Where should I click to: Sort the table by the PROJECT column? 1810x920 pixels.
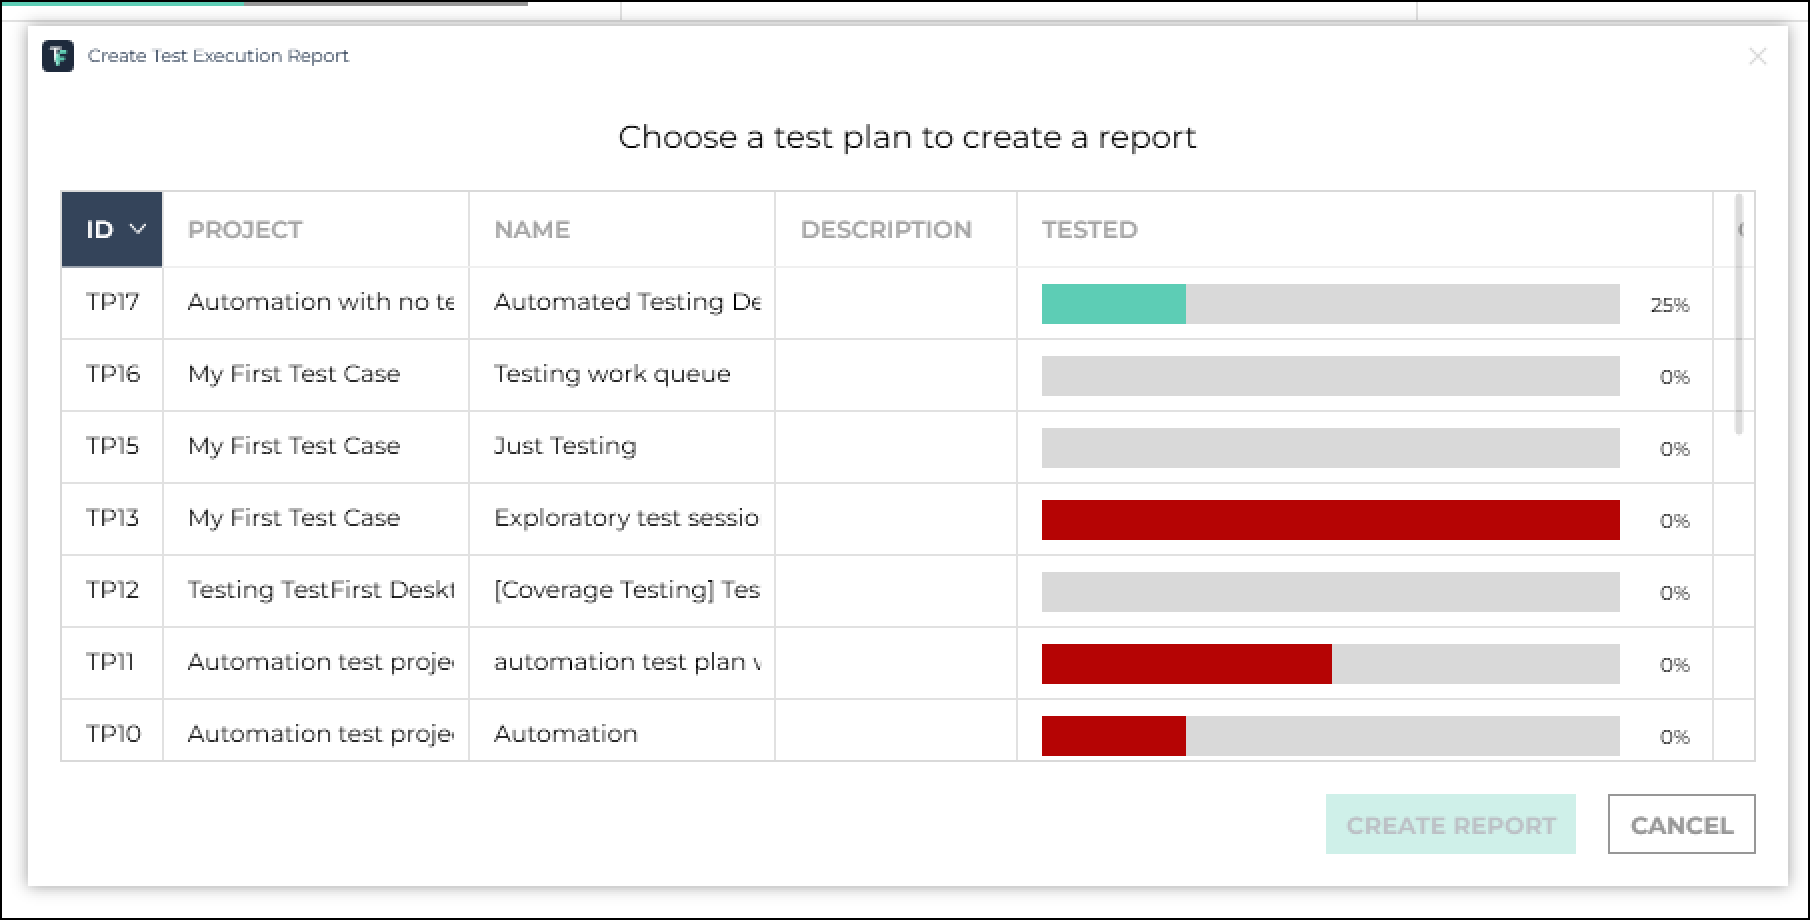246,229
